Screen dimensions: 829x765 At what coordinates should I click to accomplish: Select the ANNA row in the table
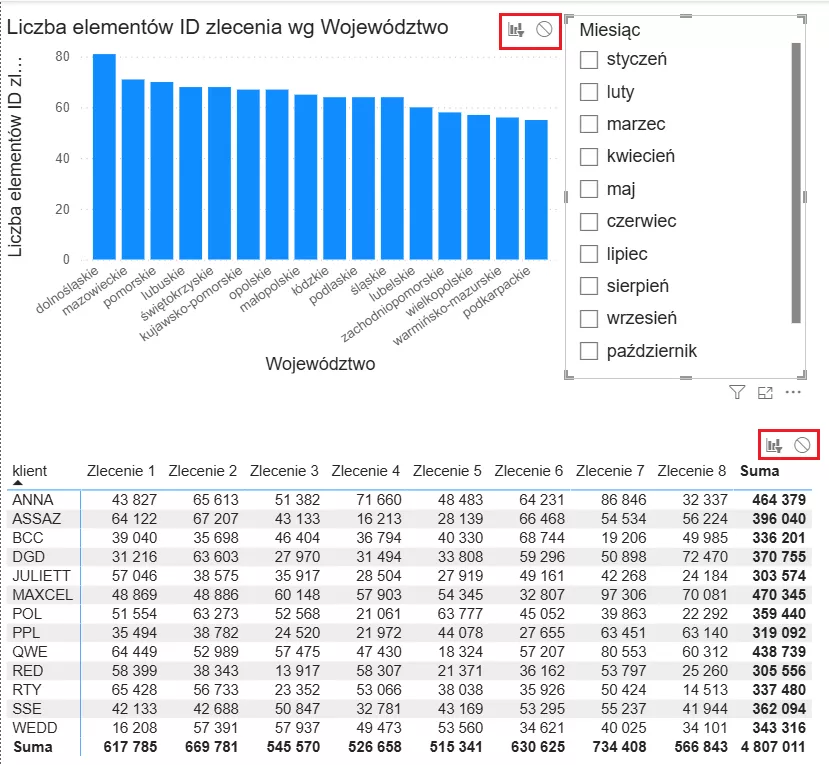34,499
